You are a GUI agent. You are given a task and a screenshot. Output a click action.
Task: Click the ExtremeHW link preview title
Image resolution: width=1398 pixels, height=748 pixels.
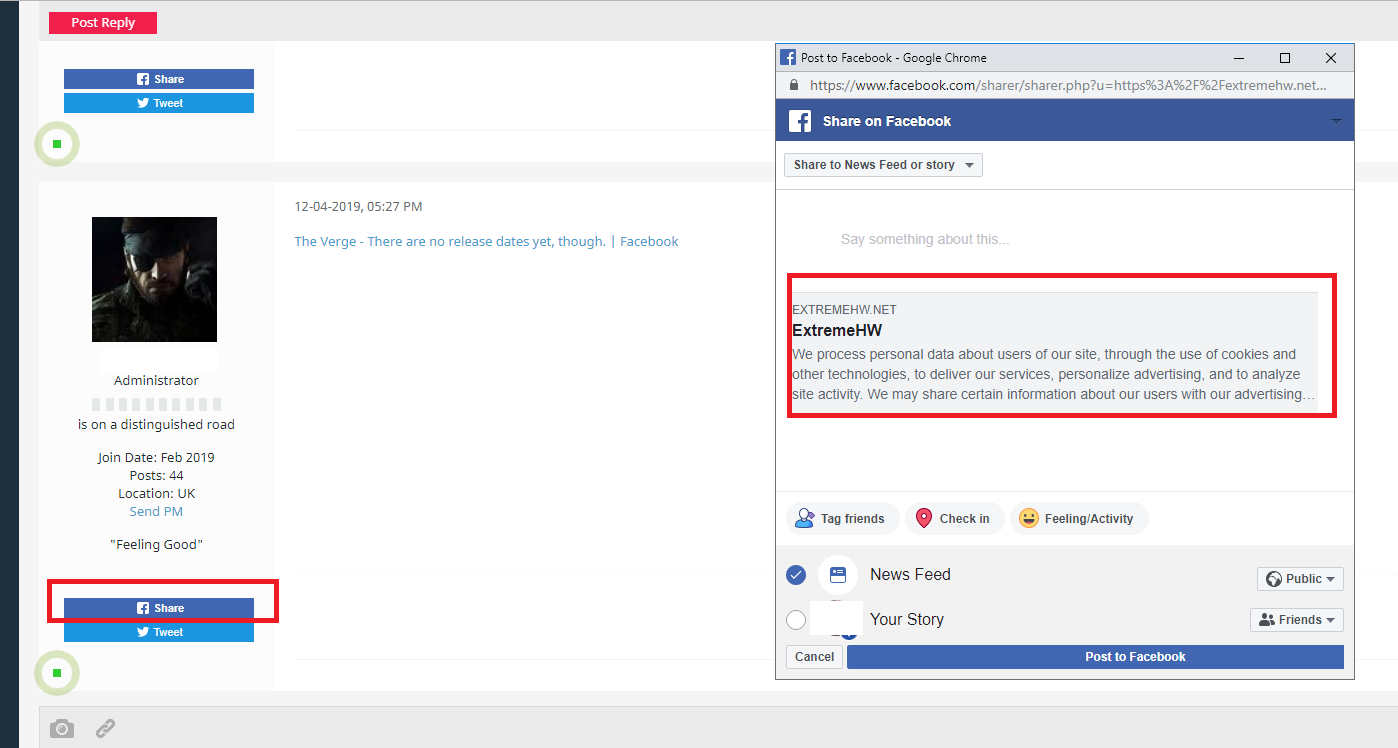click(837, 330)
